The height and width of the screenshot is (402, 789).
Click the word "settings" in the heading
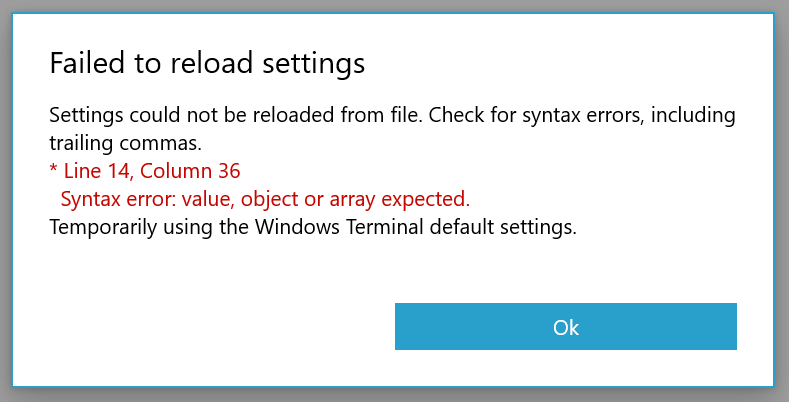[312, 64]
